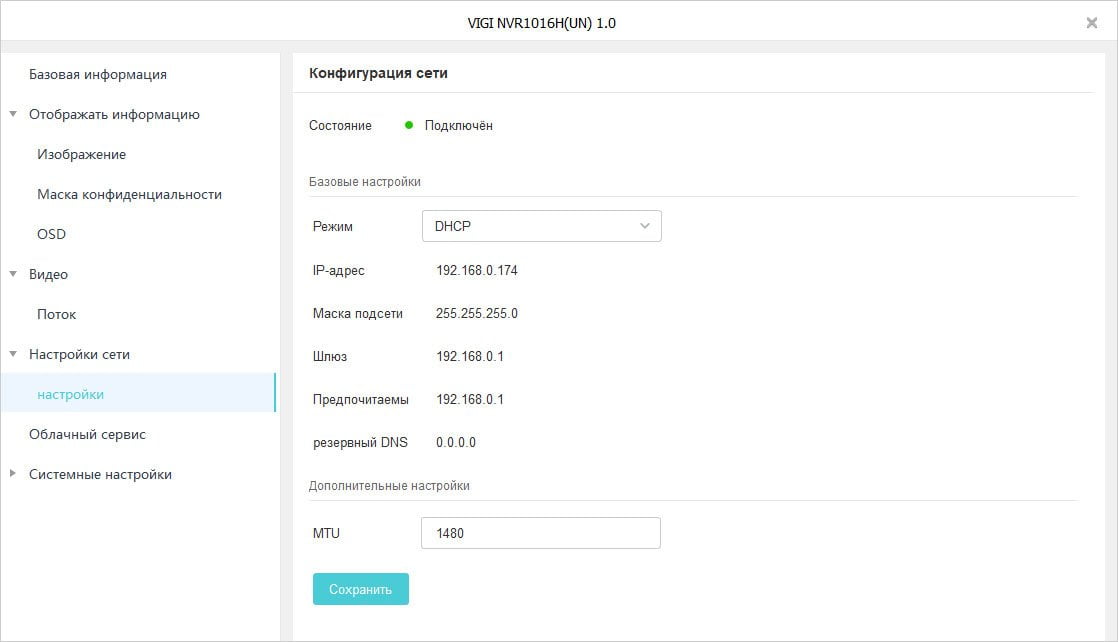The width and height of the screenshot is (1118, 642).
Task: Click Предпочитаемы DNS value 192.168.0.1
Action: pyautogui.click(x=470, y=399)
